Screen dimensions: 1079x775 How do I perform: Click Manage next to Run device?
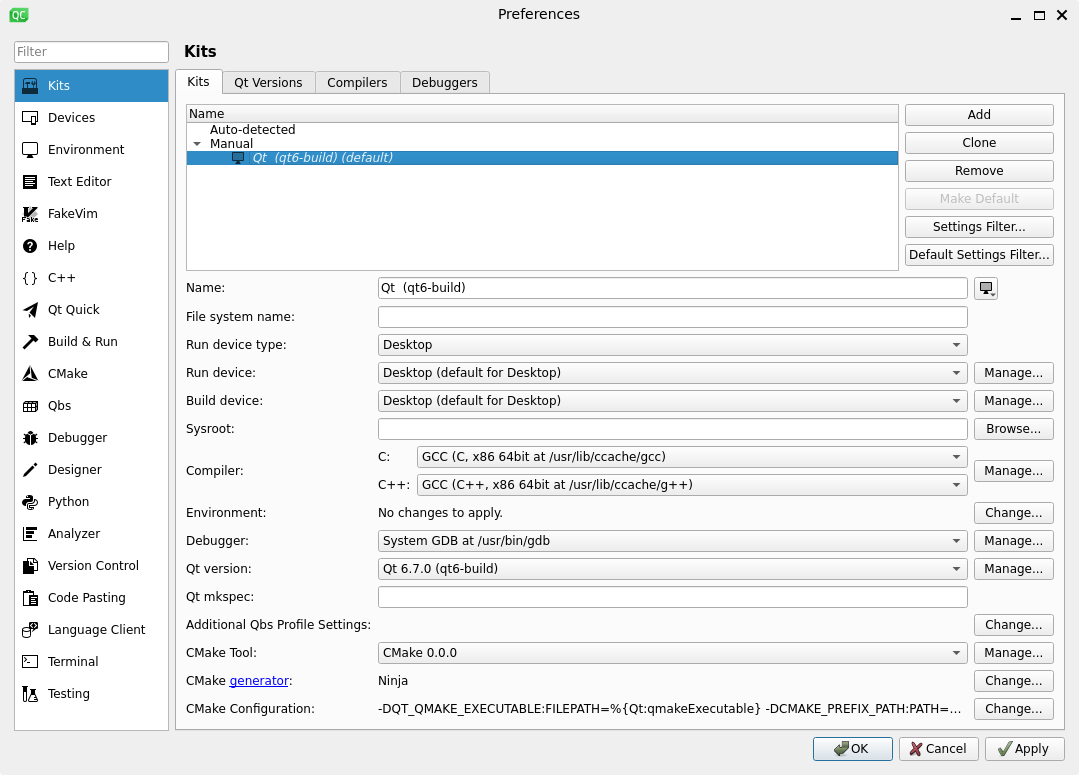(1014, 373)
